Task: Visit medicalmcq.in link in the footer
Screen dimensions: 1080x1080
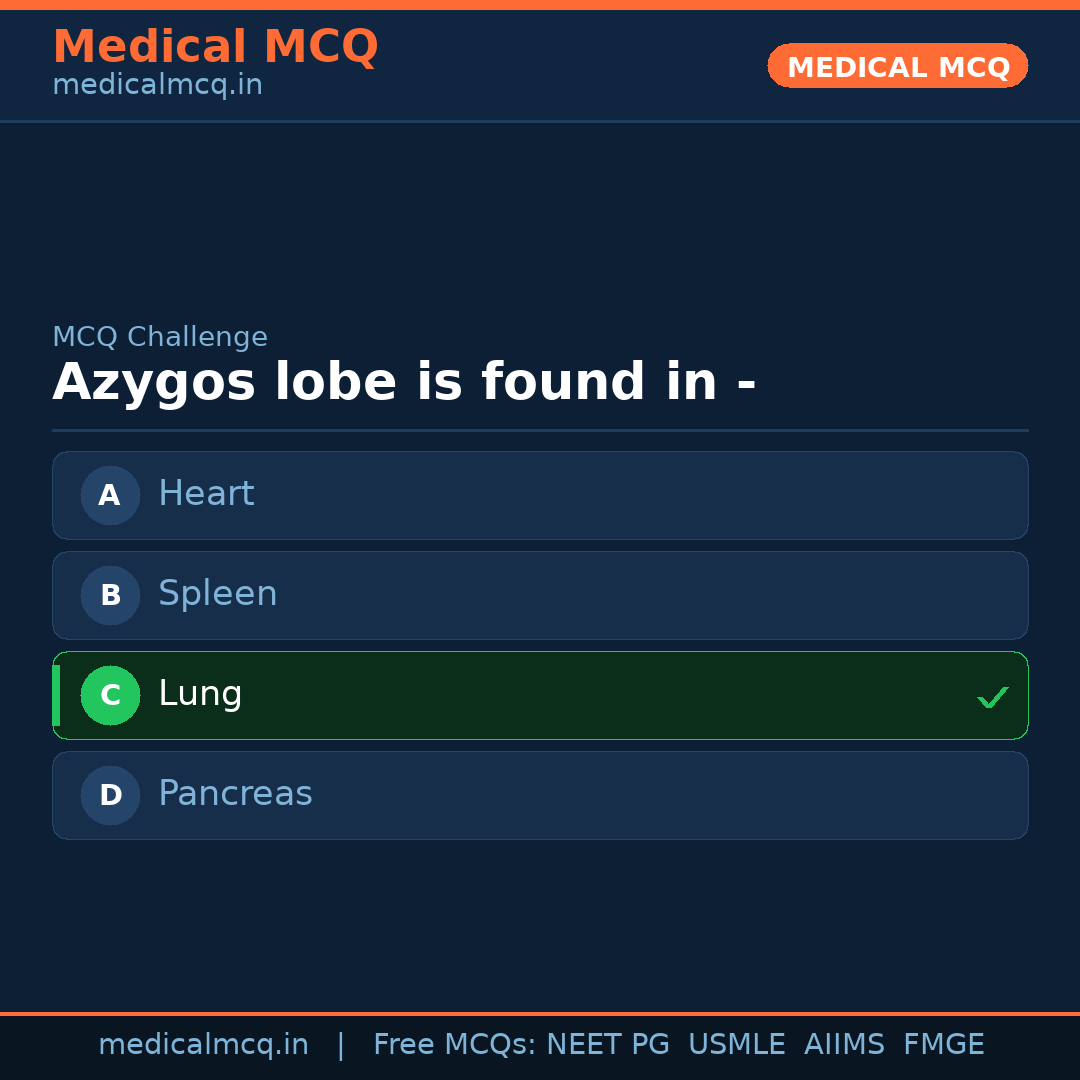Action: [203, 1044]
